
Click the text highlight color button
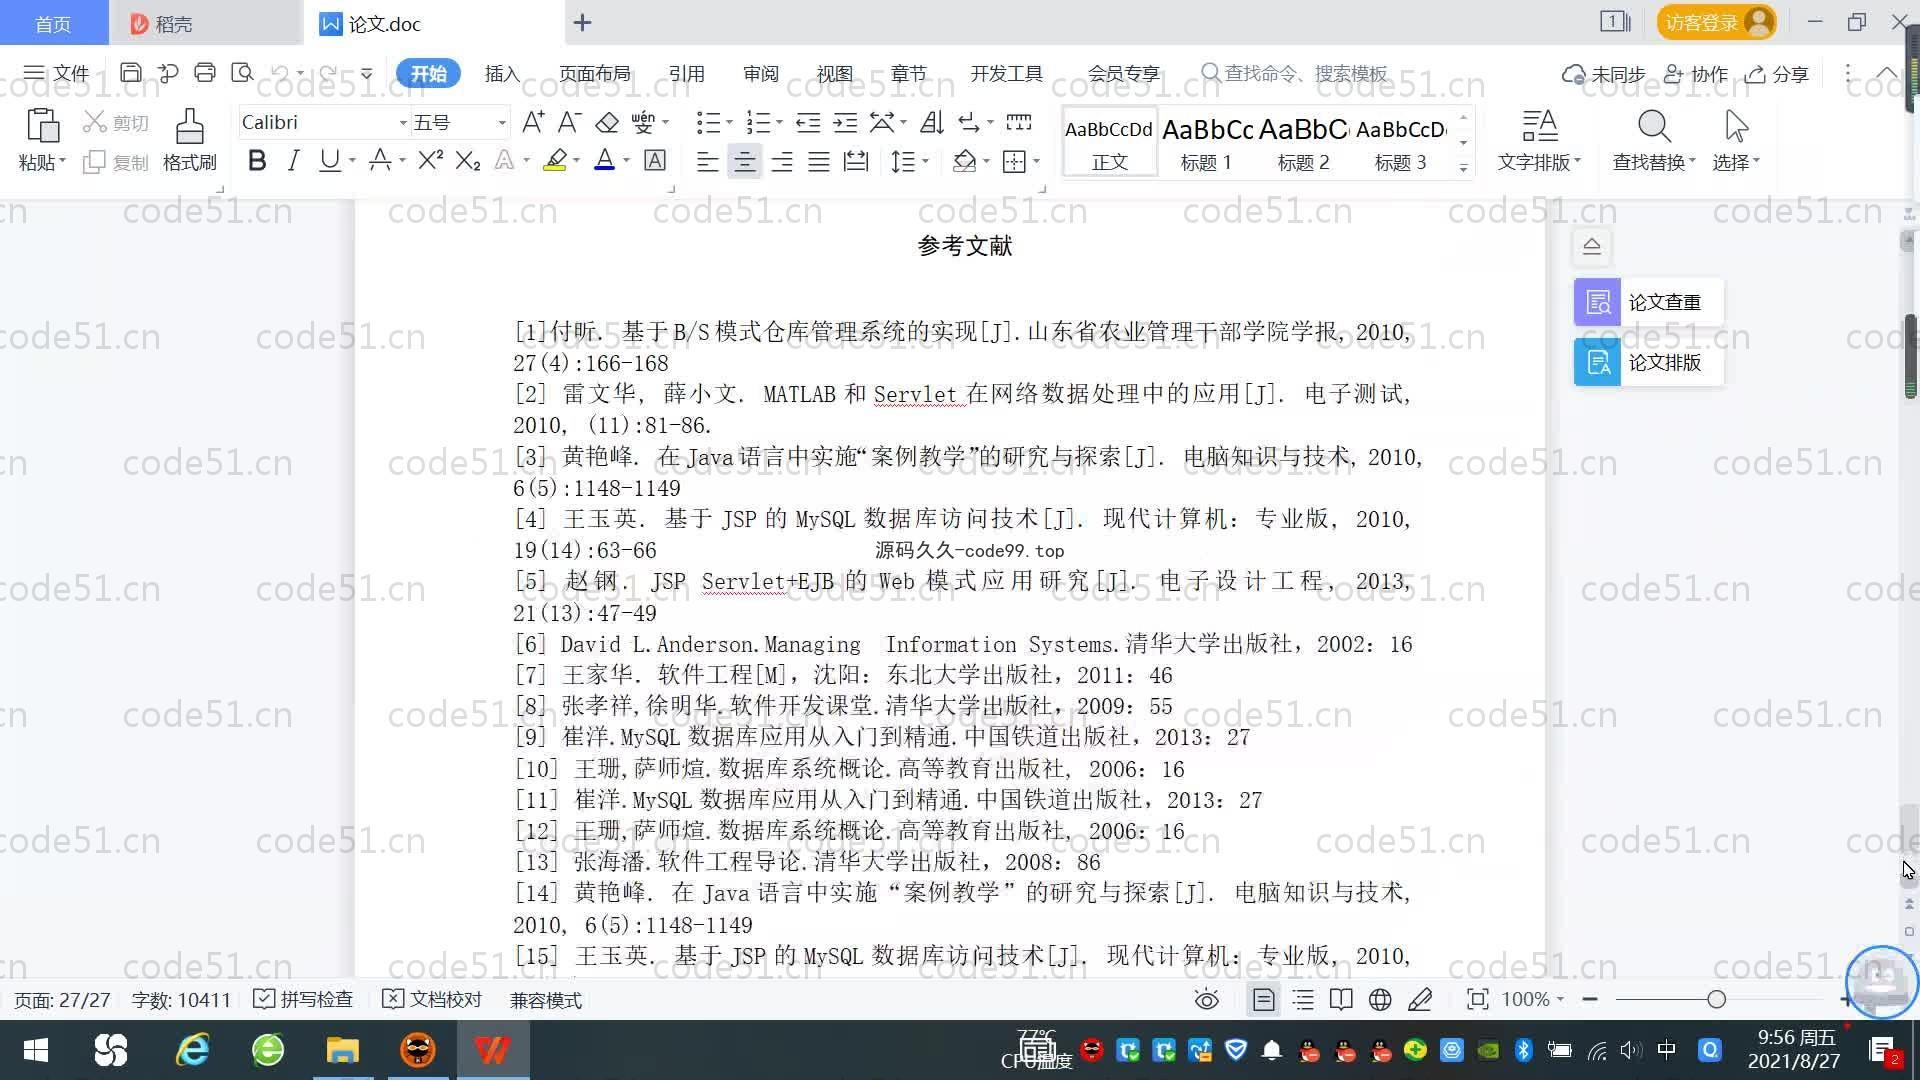pos(555,160)
